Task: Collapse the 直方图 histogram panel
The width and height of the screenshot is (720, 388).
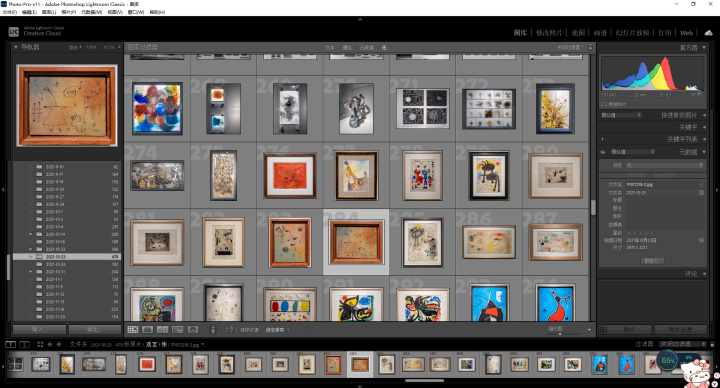Action: [x=704, y=47]
